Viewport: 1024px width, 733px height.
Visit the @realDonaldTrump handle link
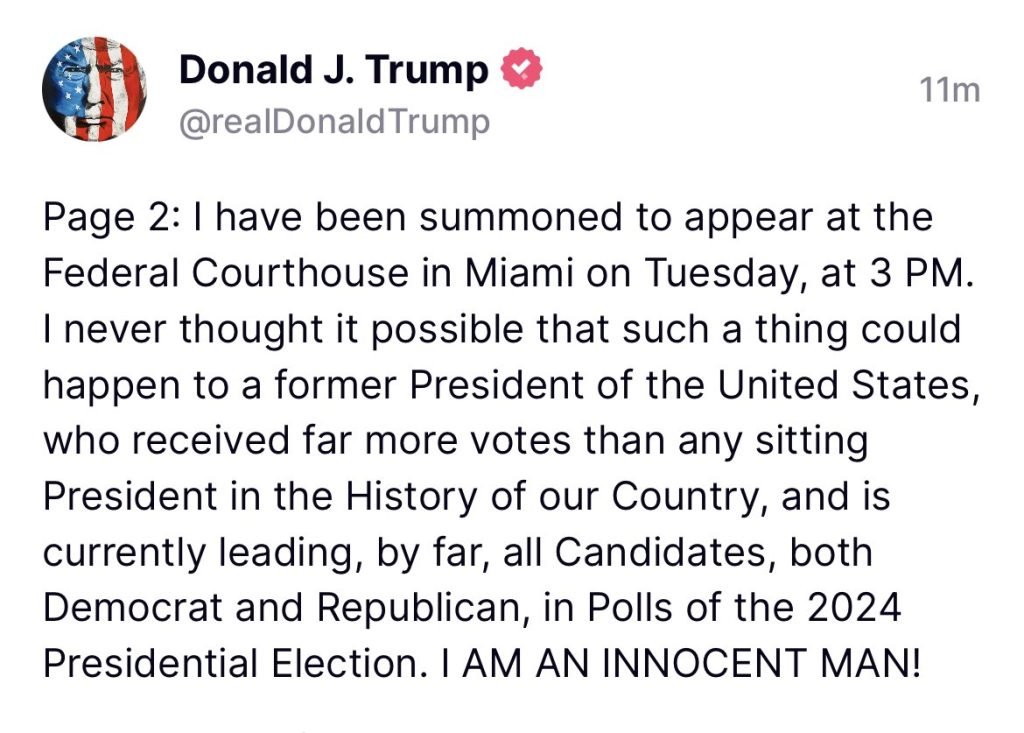(x=334, y=122)
